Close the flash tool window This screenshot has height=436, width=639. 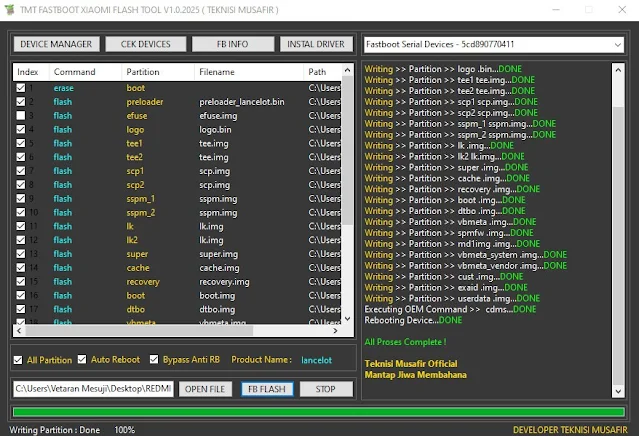tap(622, 9)
